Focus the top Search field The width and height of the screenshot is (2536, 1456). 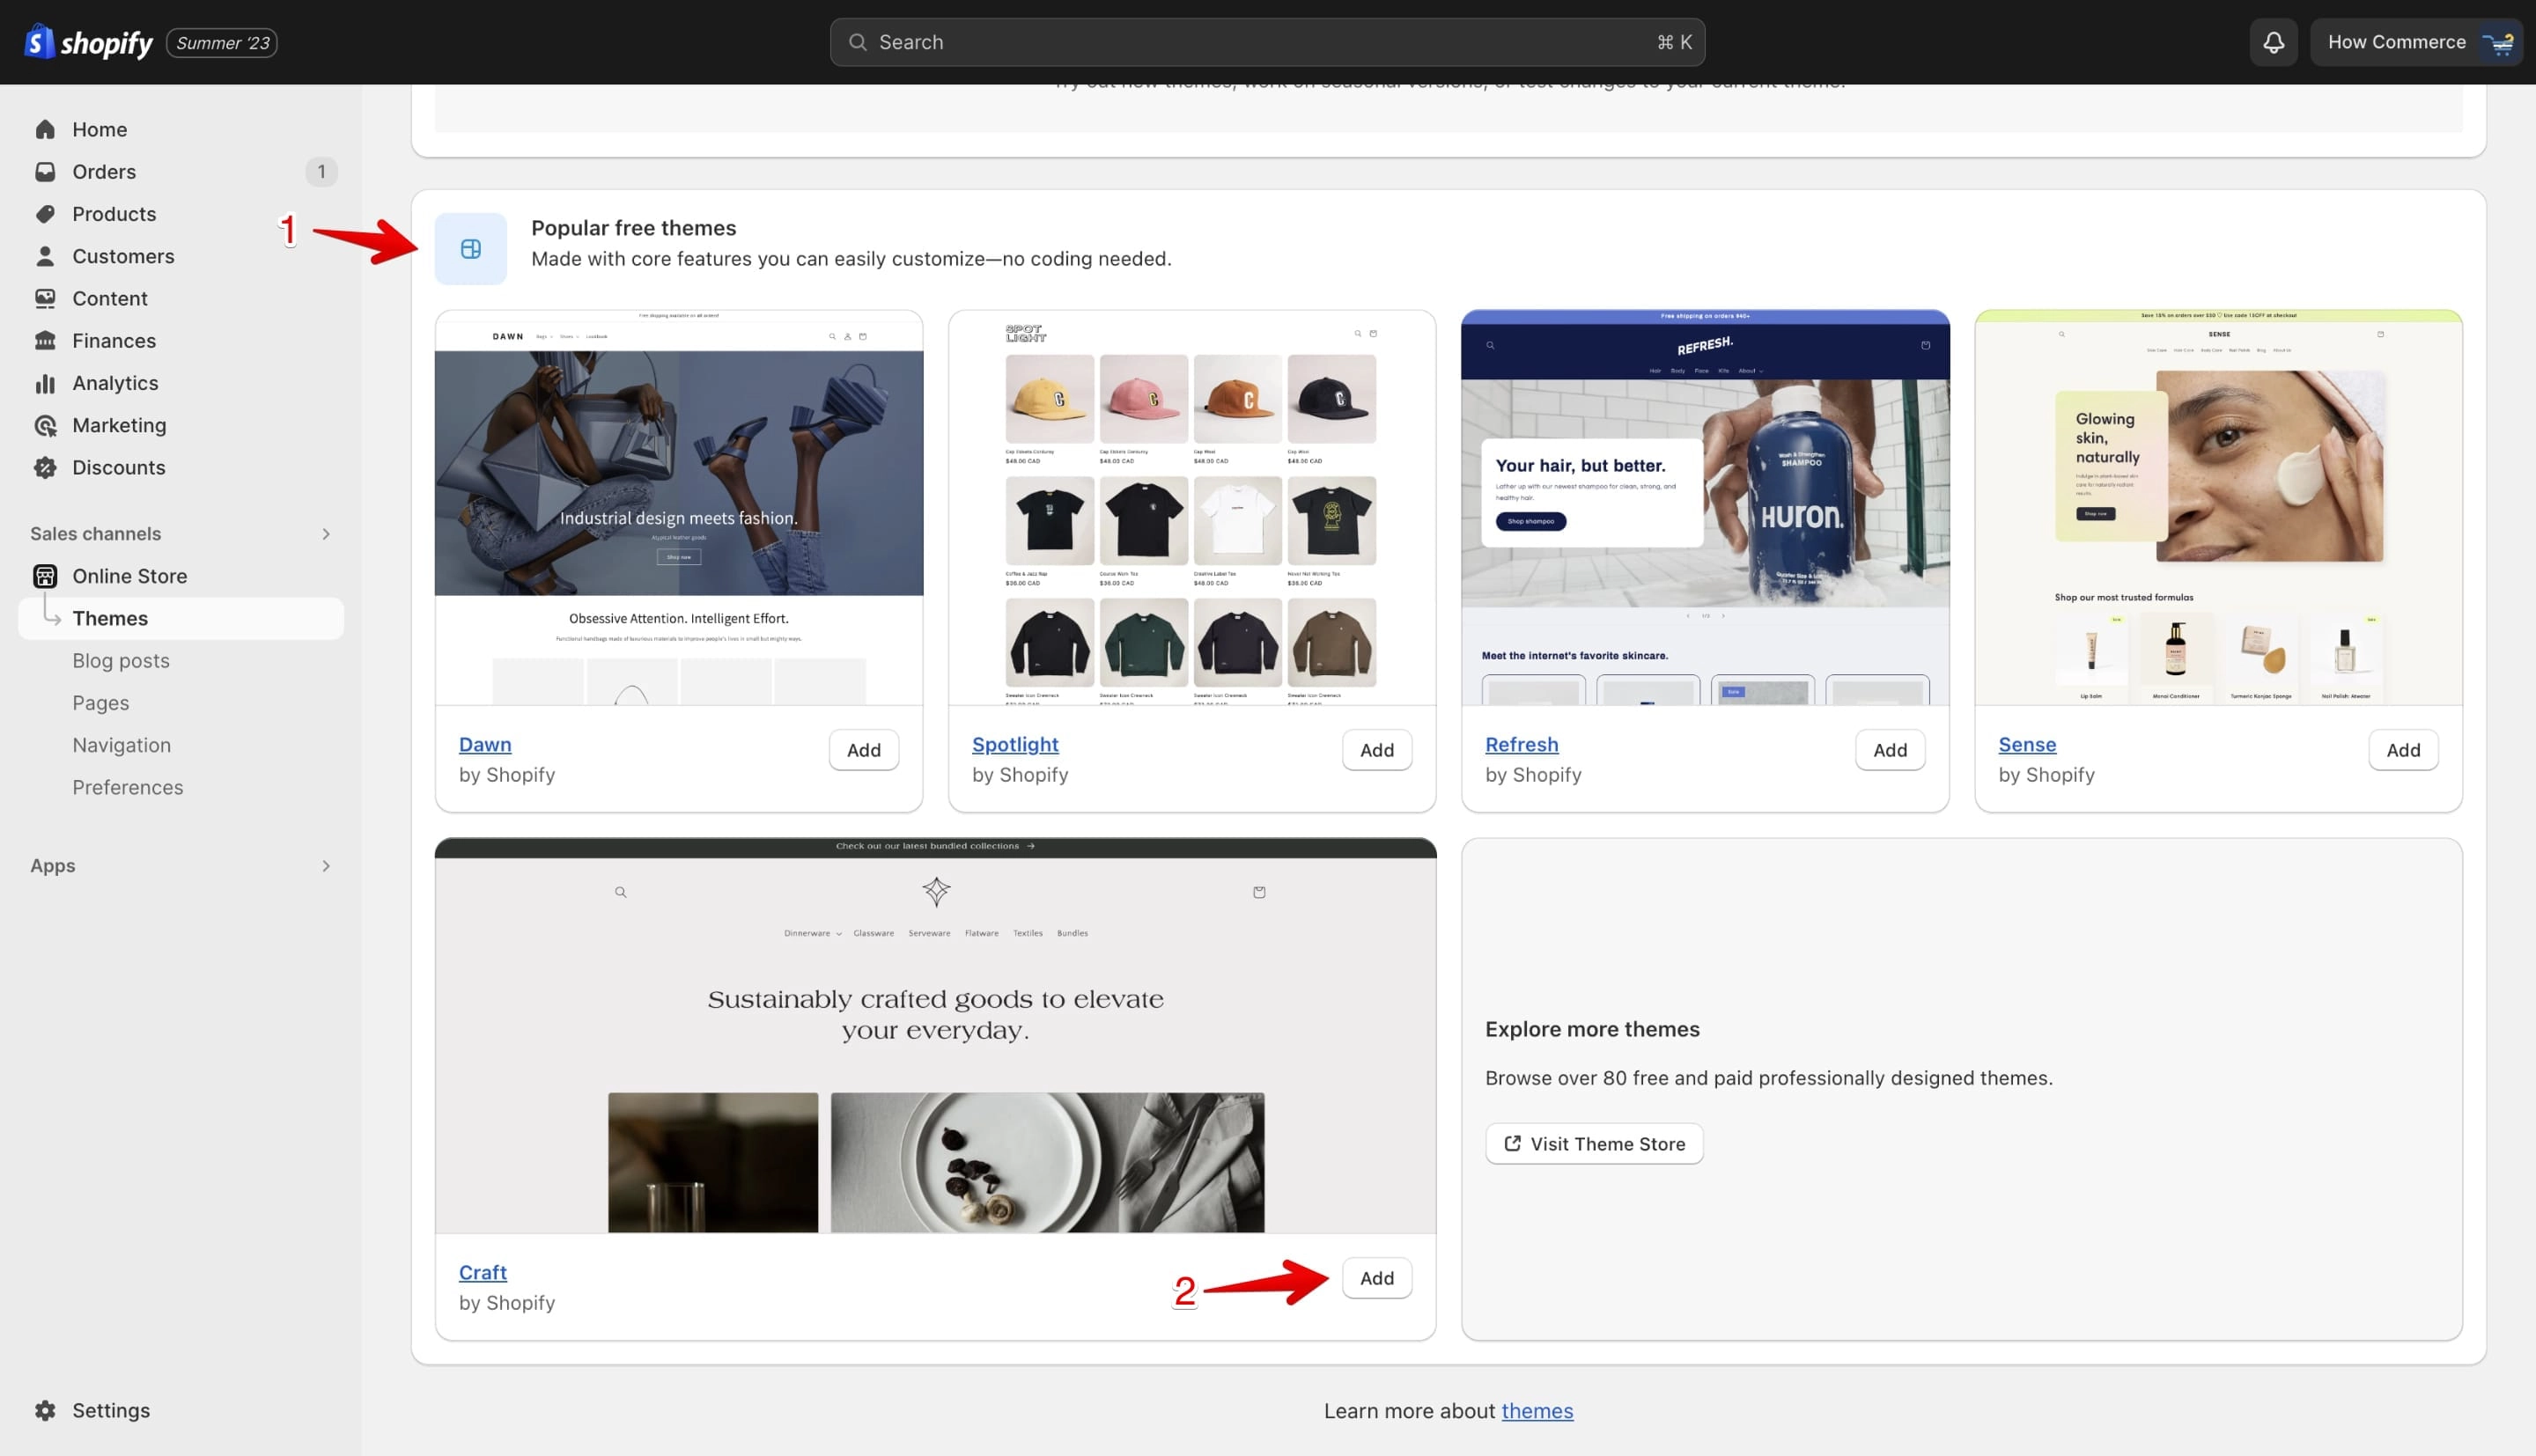click(x=1267, y=42)
